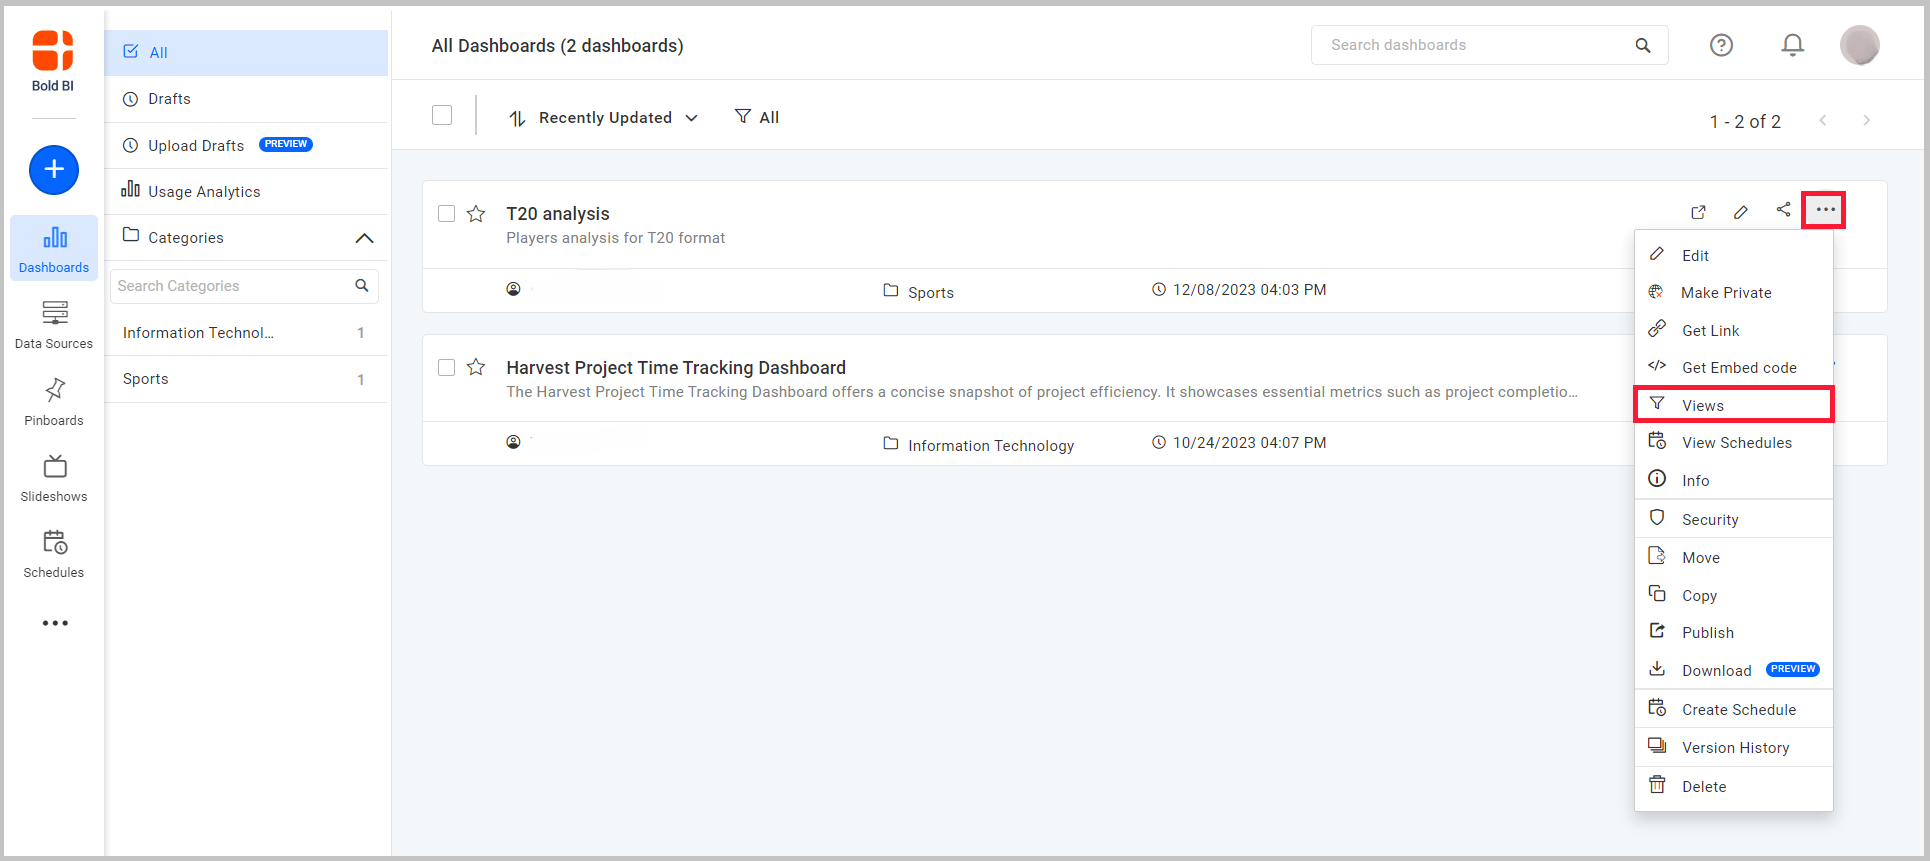The image size is (1930, 861).
Task: Click the notifications bell icon
Action: (x=1792, y=45)
